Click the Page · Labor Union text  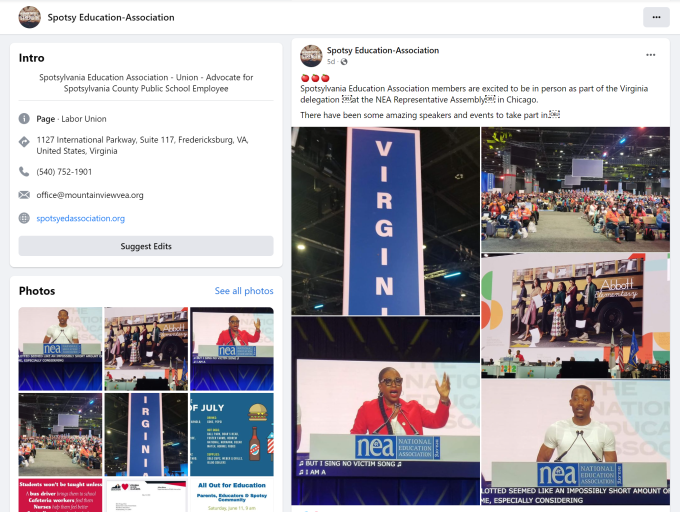71,119
